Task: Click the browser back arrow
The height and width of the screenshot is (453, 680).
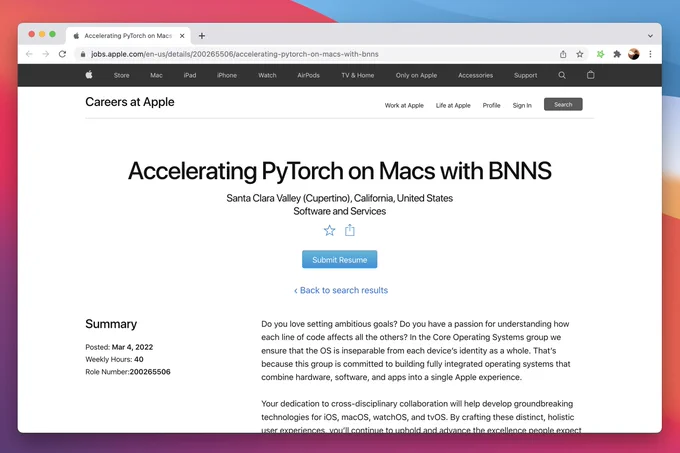Action: click(29, 54)
